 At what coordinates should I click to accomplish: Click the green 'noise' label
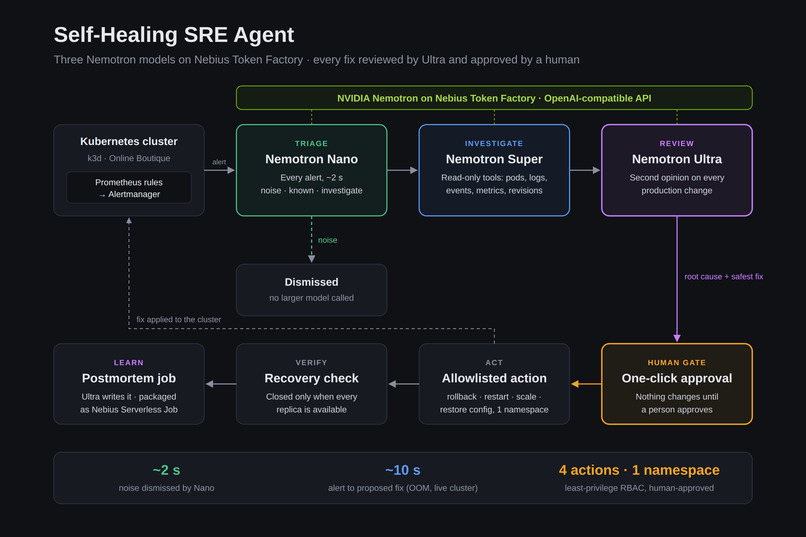click(x=327, y=240)
